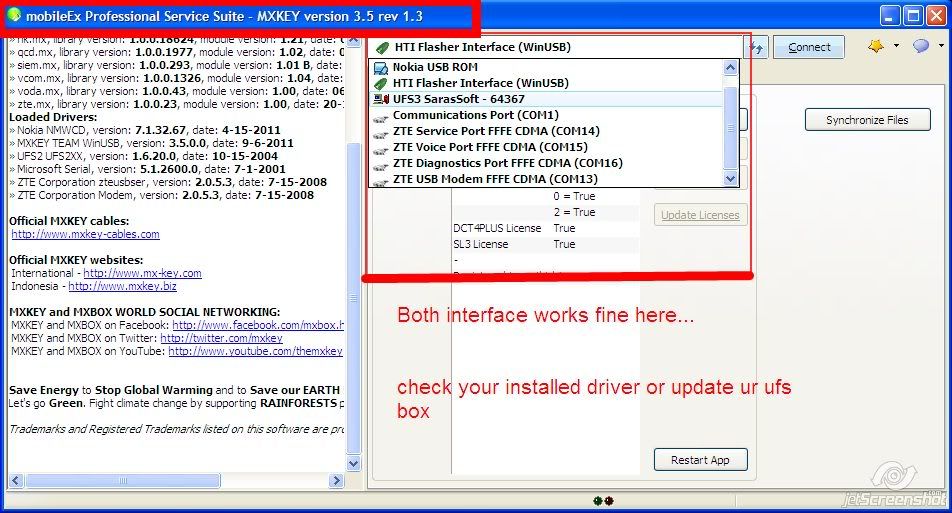This screenshot has width=952, height=513.
Task: Click the log panel scroll down arrow
Action: (353, 463)
